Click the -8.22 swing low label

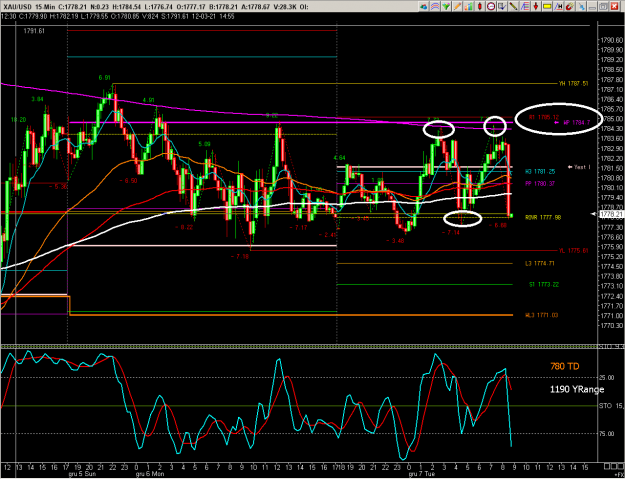[x=185, y=227]
